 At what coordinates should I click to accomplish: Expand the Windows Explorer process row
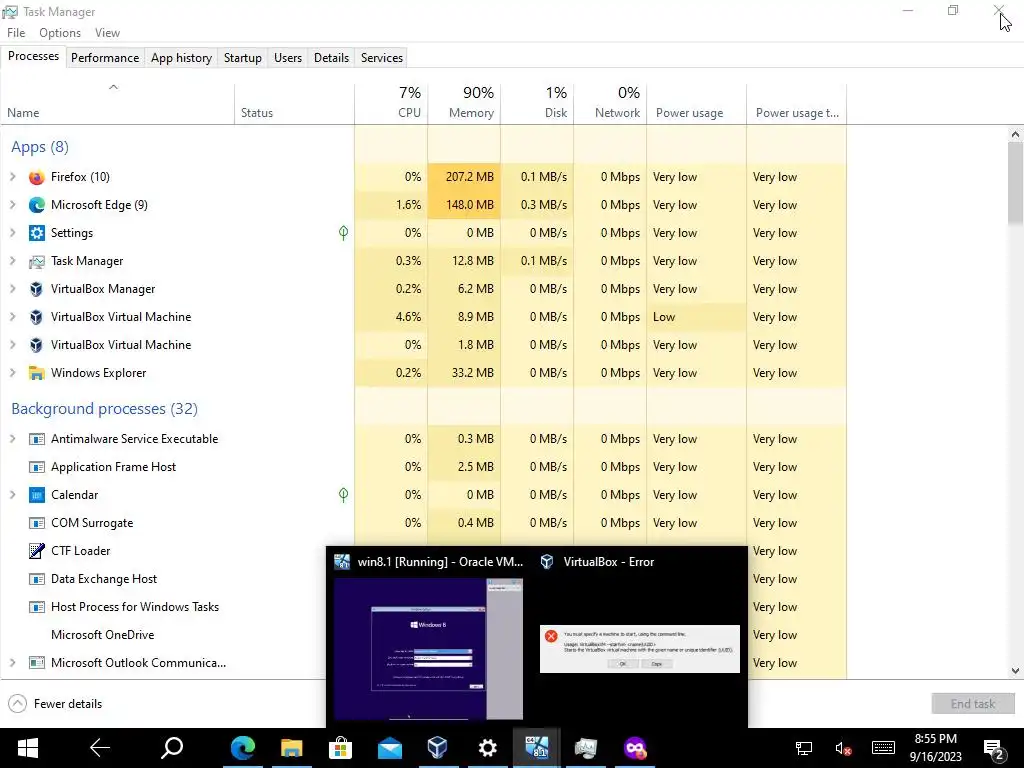[12, 373]
